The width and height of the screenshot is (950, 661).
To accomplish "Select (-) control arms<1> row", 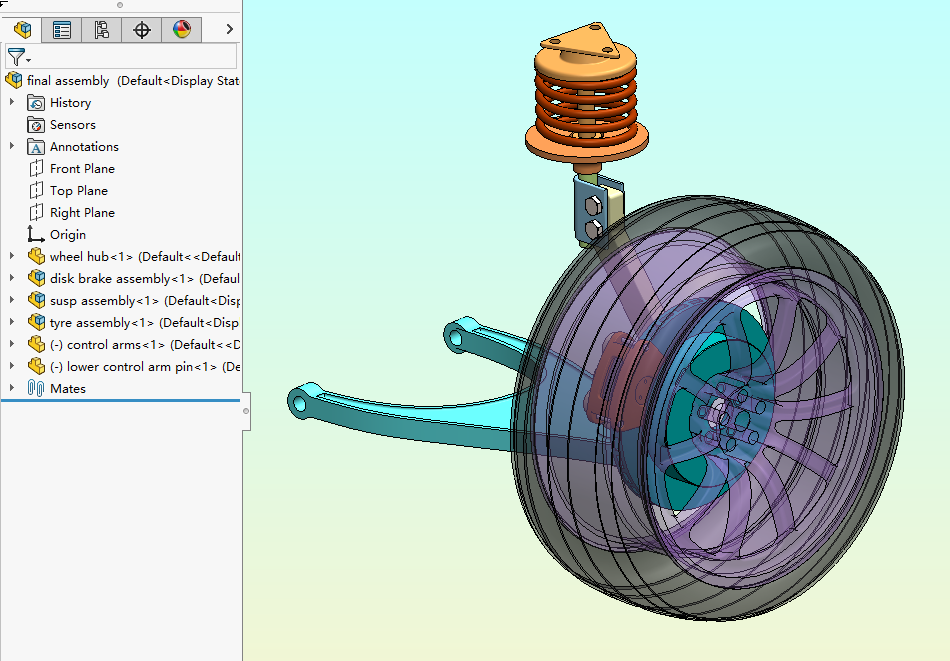I will pyautogui.click(x=144, y=345).
